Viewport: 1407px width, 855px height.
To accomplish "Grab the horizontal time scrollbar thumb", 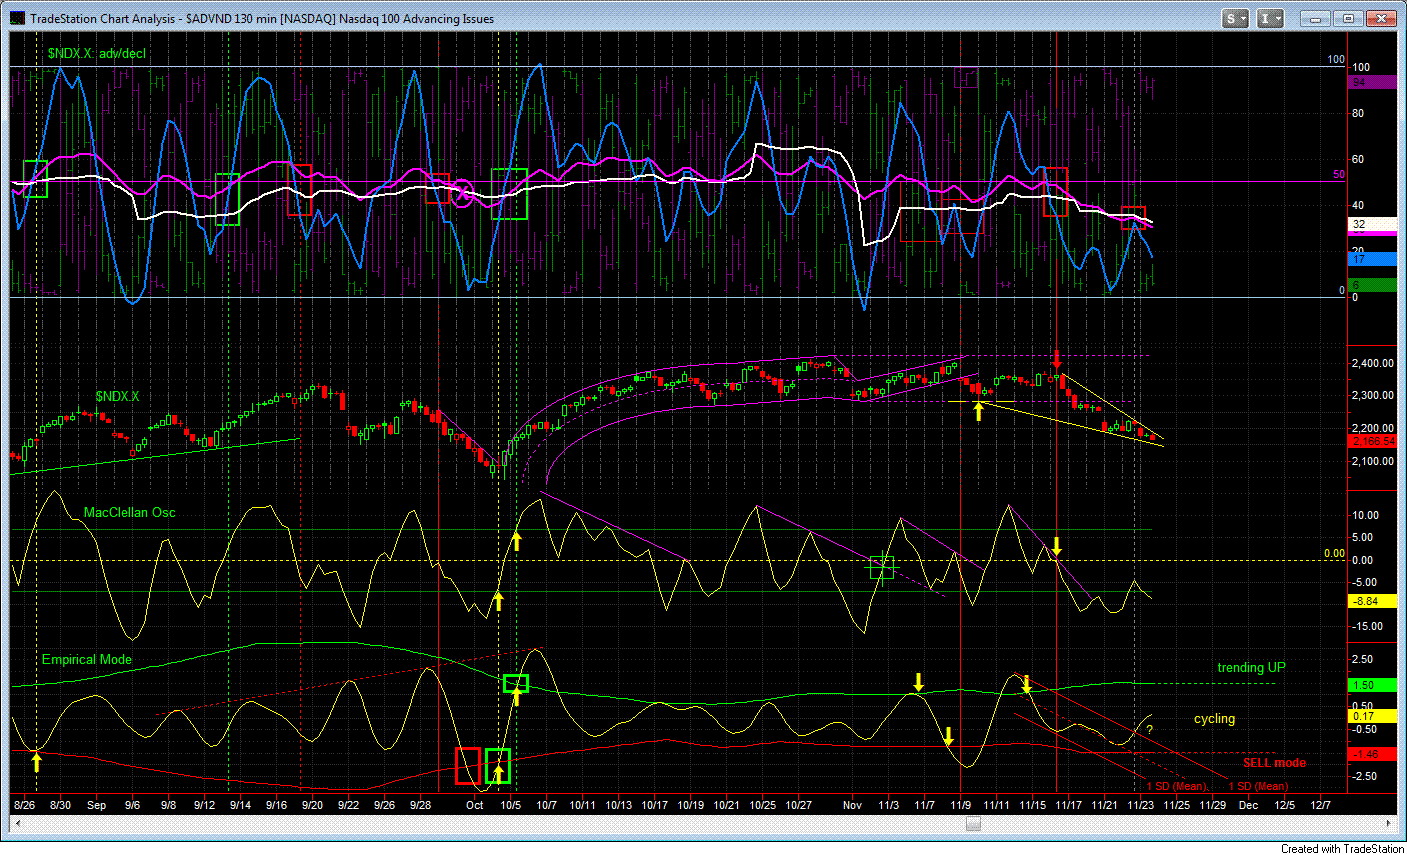I will (973, 824).
